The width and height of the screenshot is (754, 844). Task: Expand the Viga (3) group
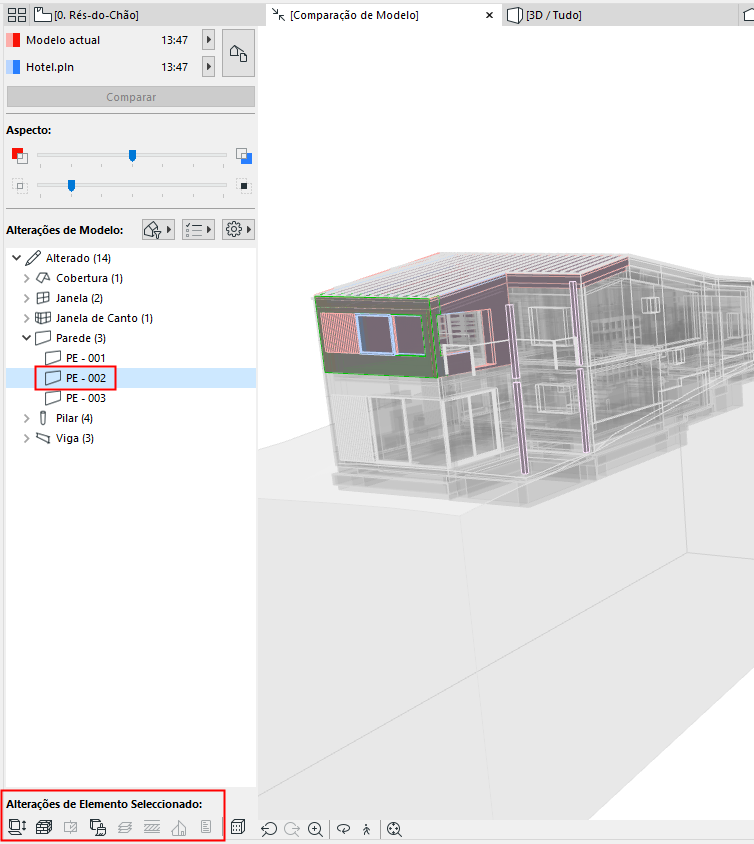pos(26,438)
